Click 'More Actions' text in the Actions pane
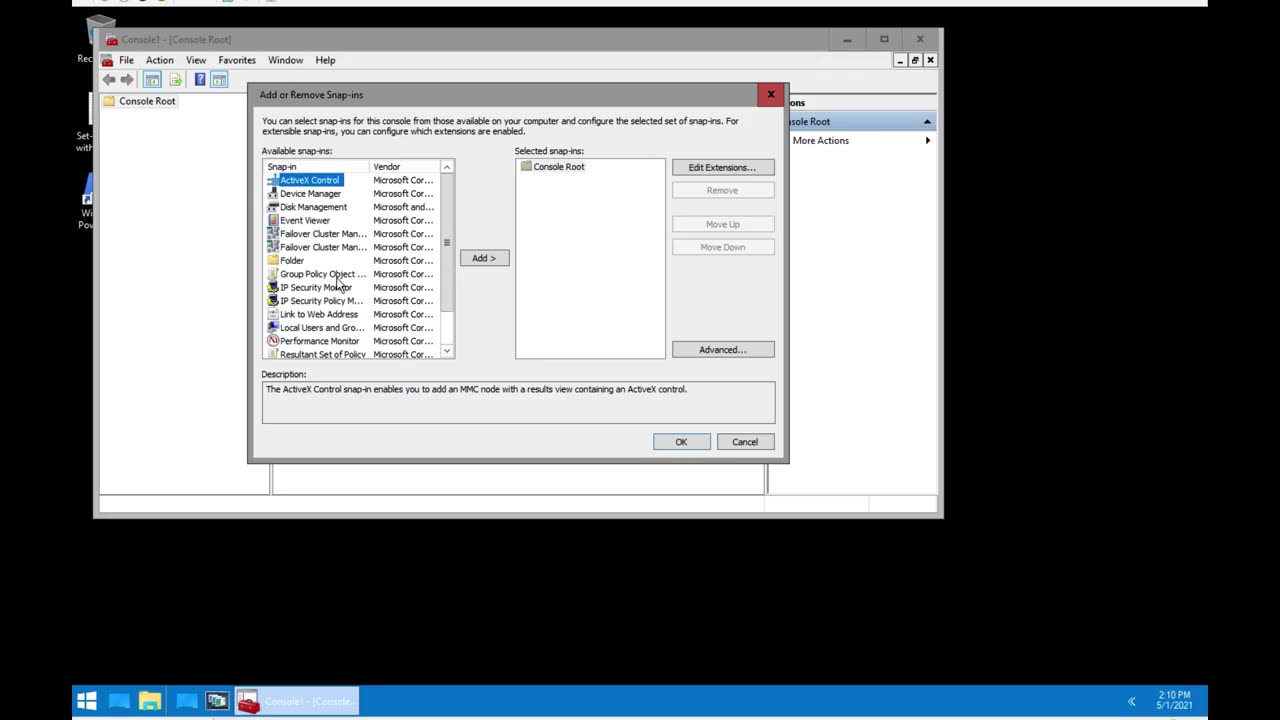Screen dimensions: 1280x720 coord(821,141)
